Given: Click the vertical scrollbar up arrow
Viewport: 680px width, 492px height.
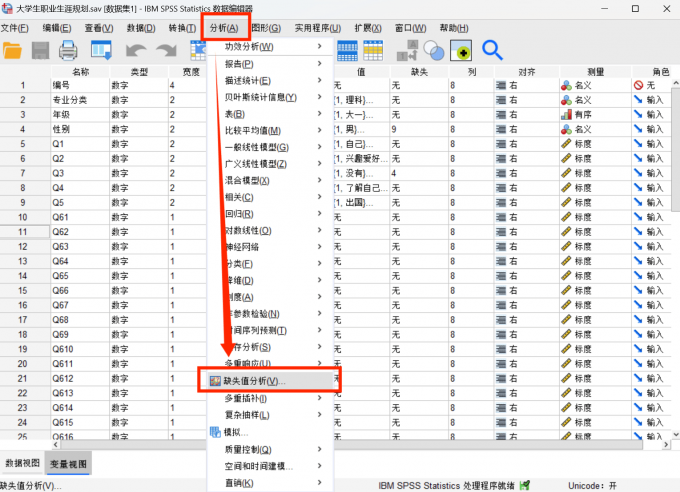Looking at the screenshot, I should tap(676, 83).
